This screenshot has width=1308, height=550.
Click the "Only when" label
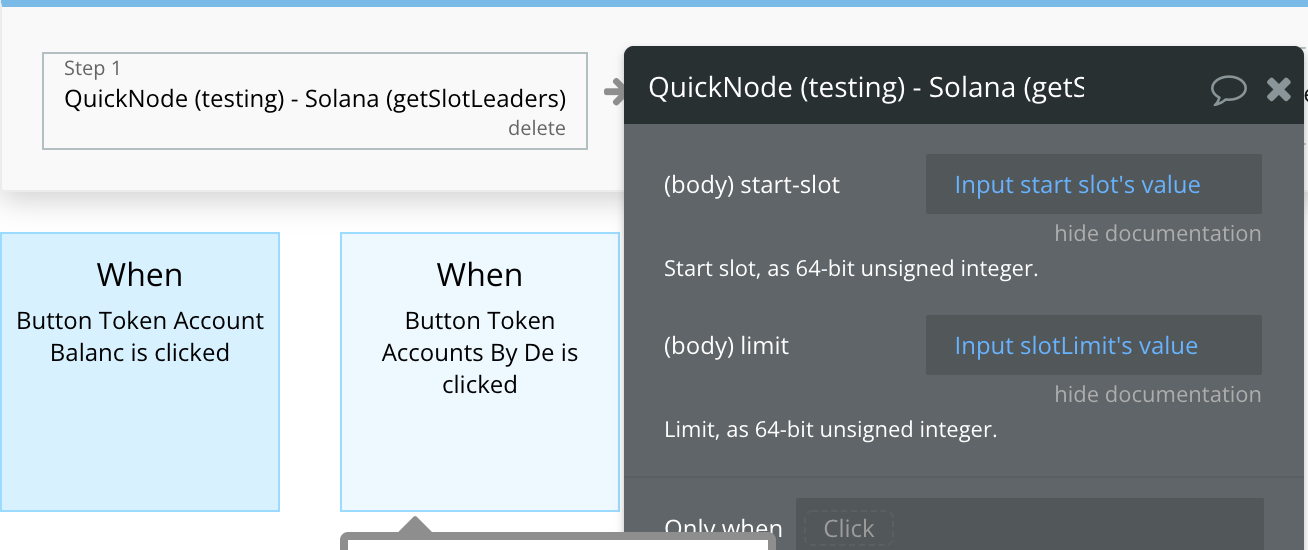723,529
